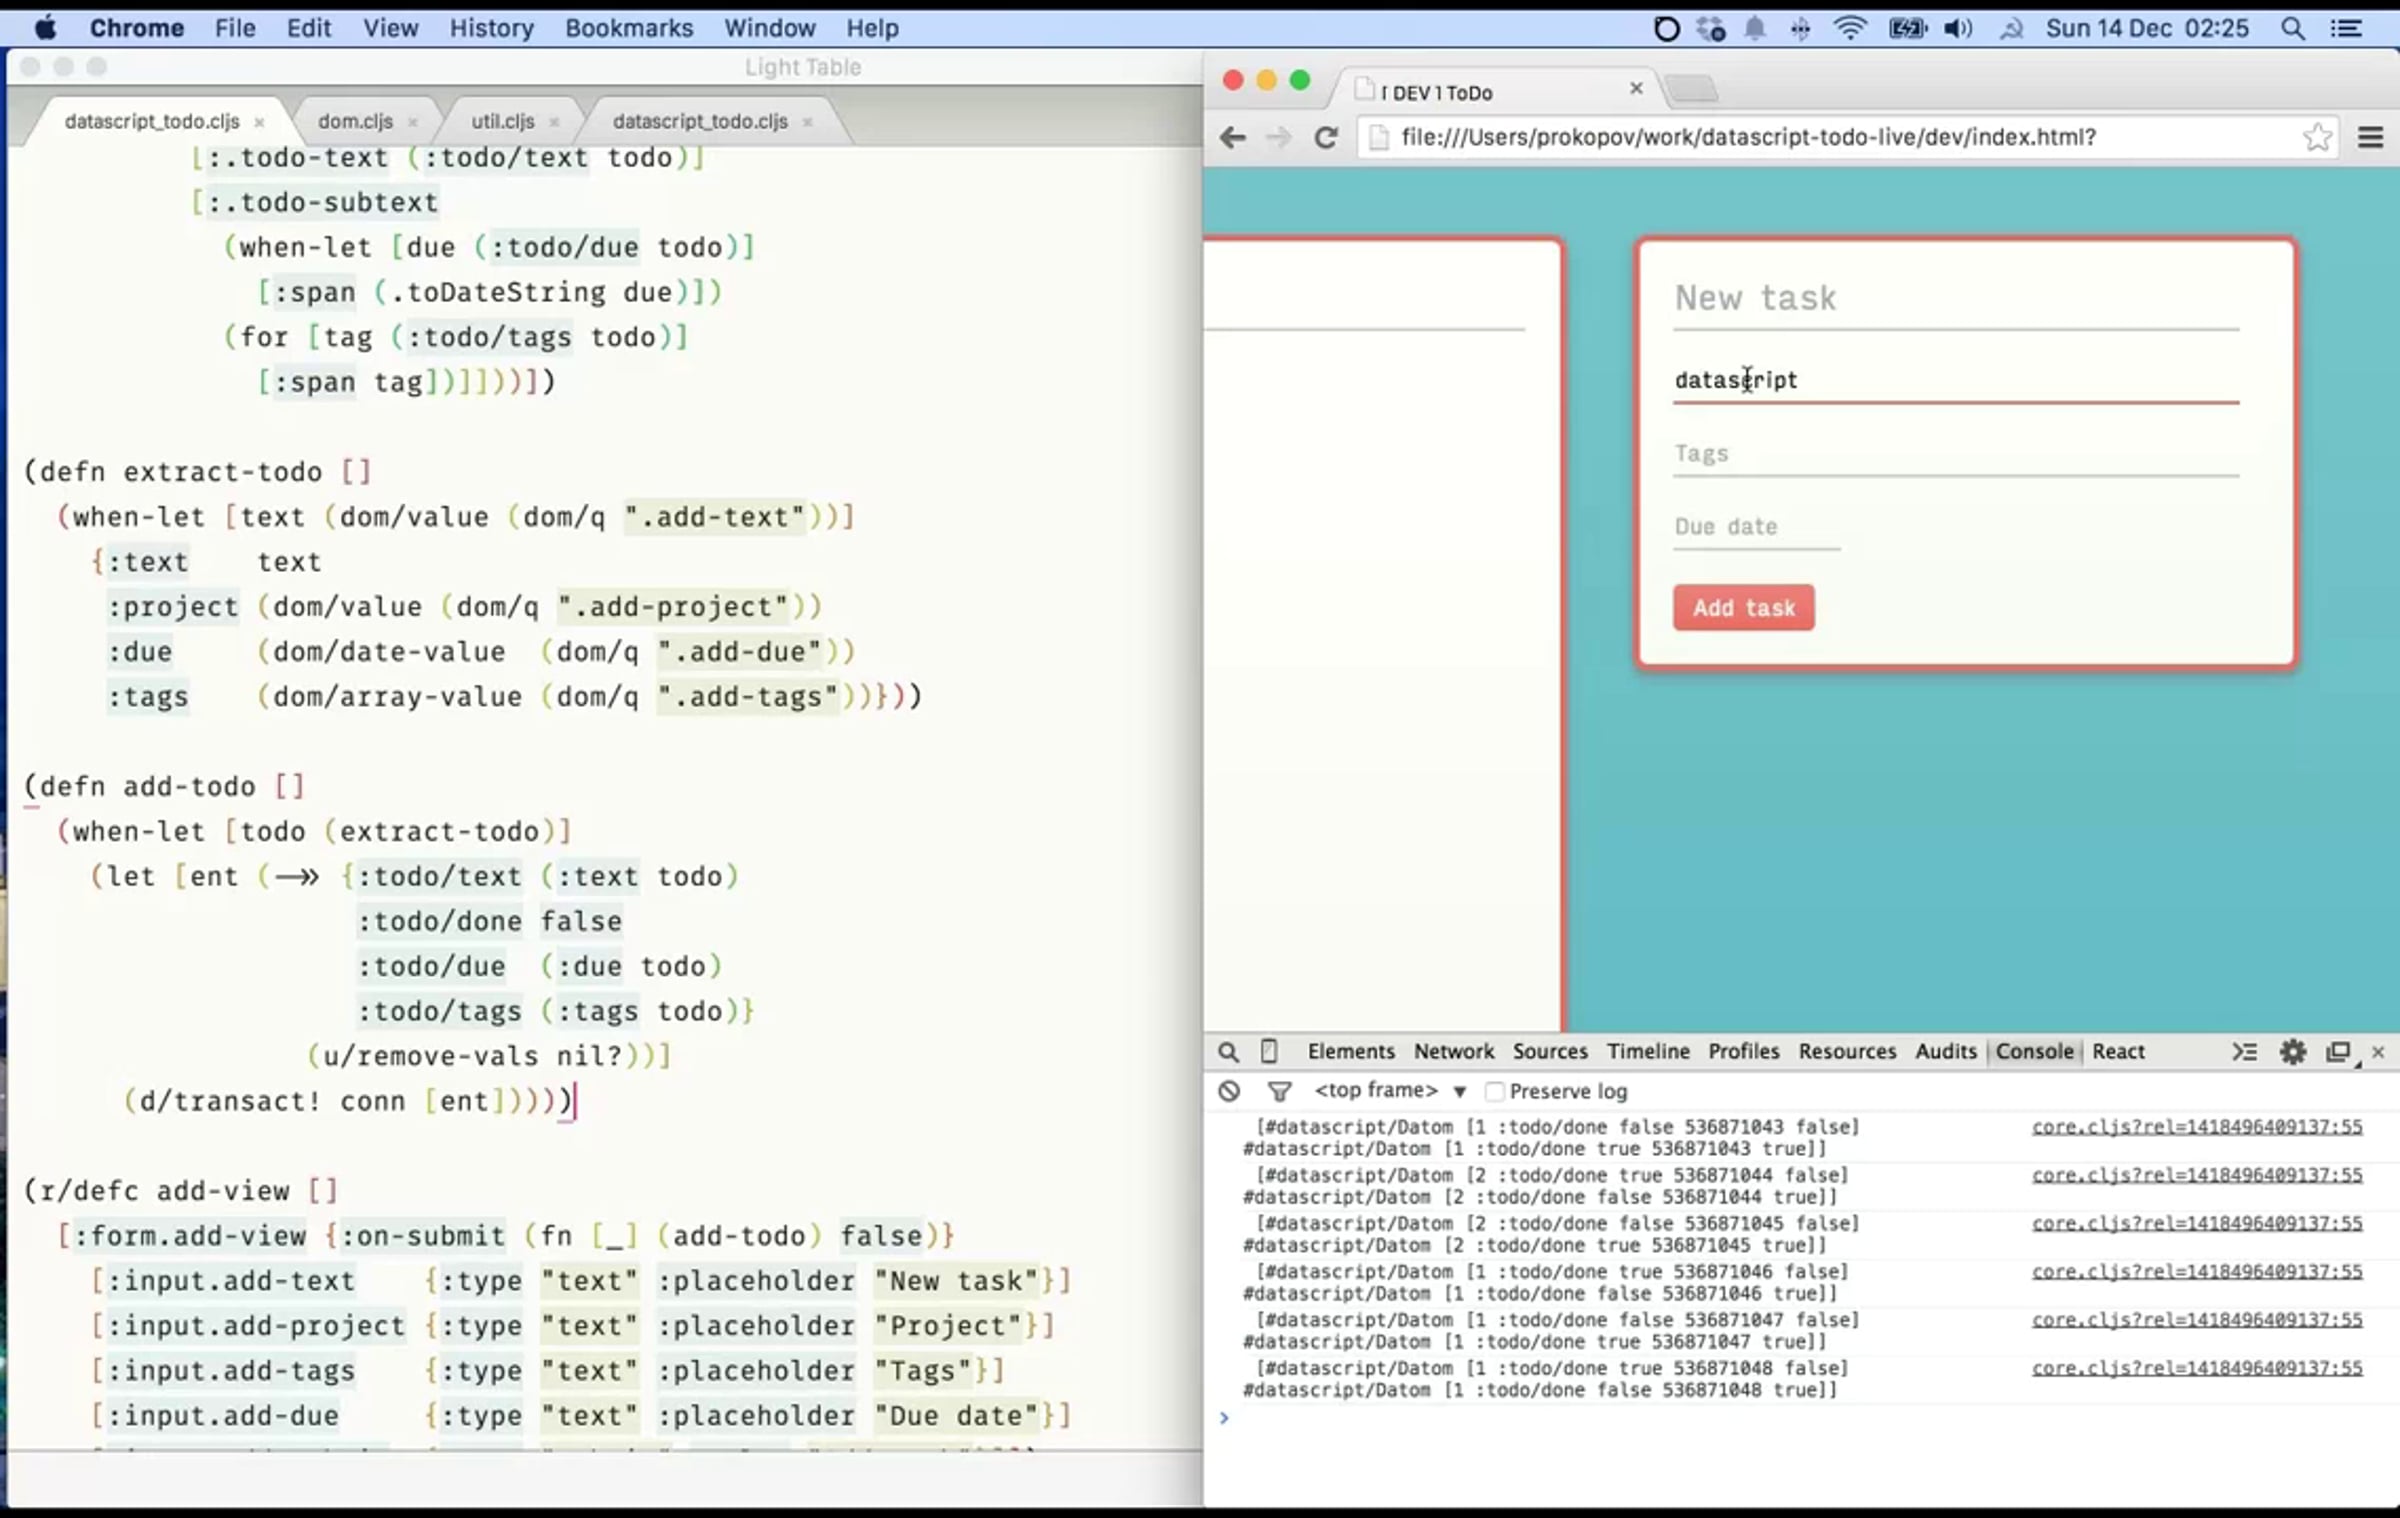Click the "(r/defc add-view []" code line
Screen dimensions: 2400x1518
(181, 1191)
